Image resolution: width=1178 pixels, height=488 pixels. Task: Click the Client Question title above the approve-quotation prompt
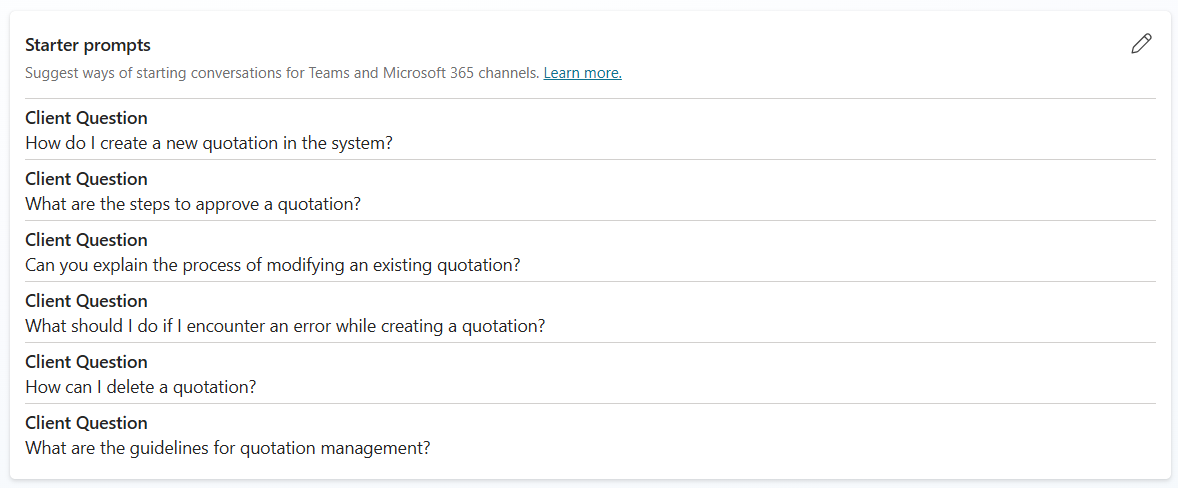86,179
